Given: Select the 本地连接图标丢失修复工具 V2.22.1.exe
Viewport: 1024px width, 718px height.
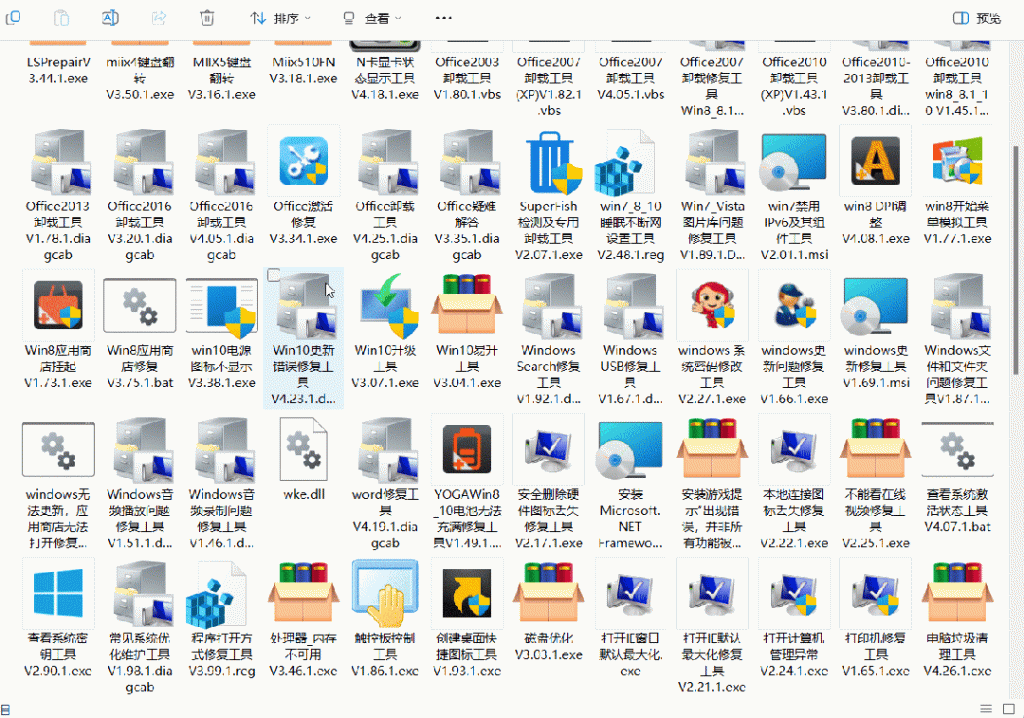Looking at the screenshot, I should pyautogui.click(x=793, y=449).
